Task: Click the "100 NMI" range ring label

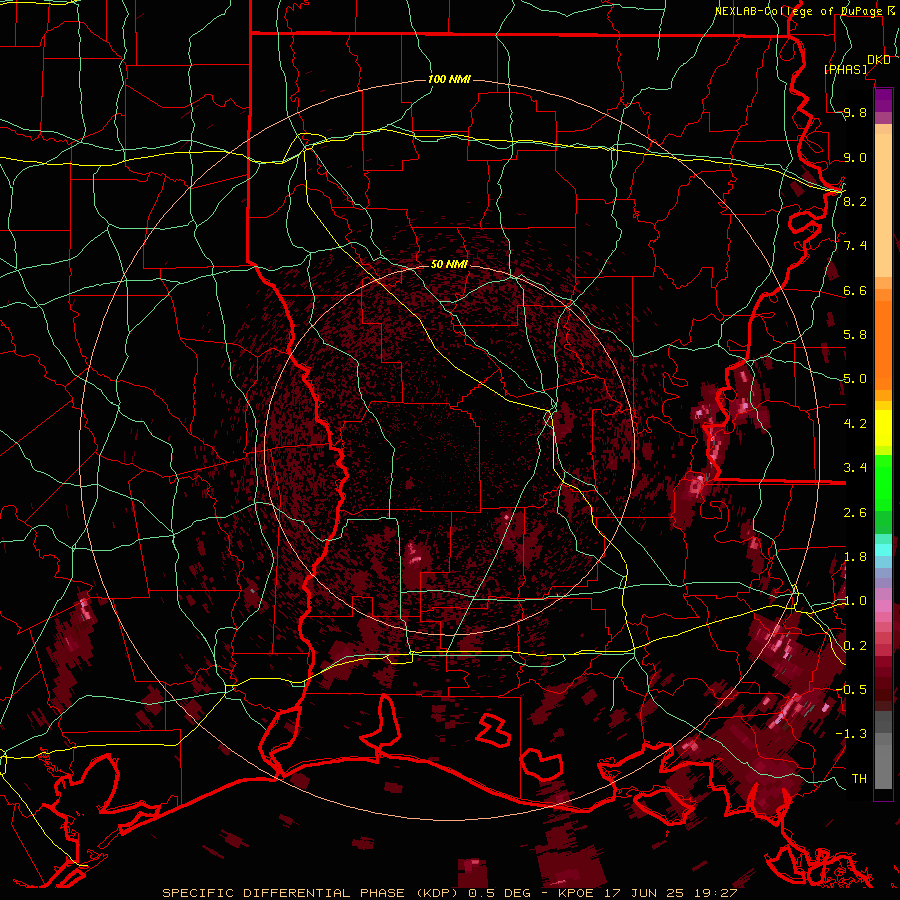Action: (x=449, y=79)
